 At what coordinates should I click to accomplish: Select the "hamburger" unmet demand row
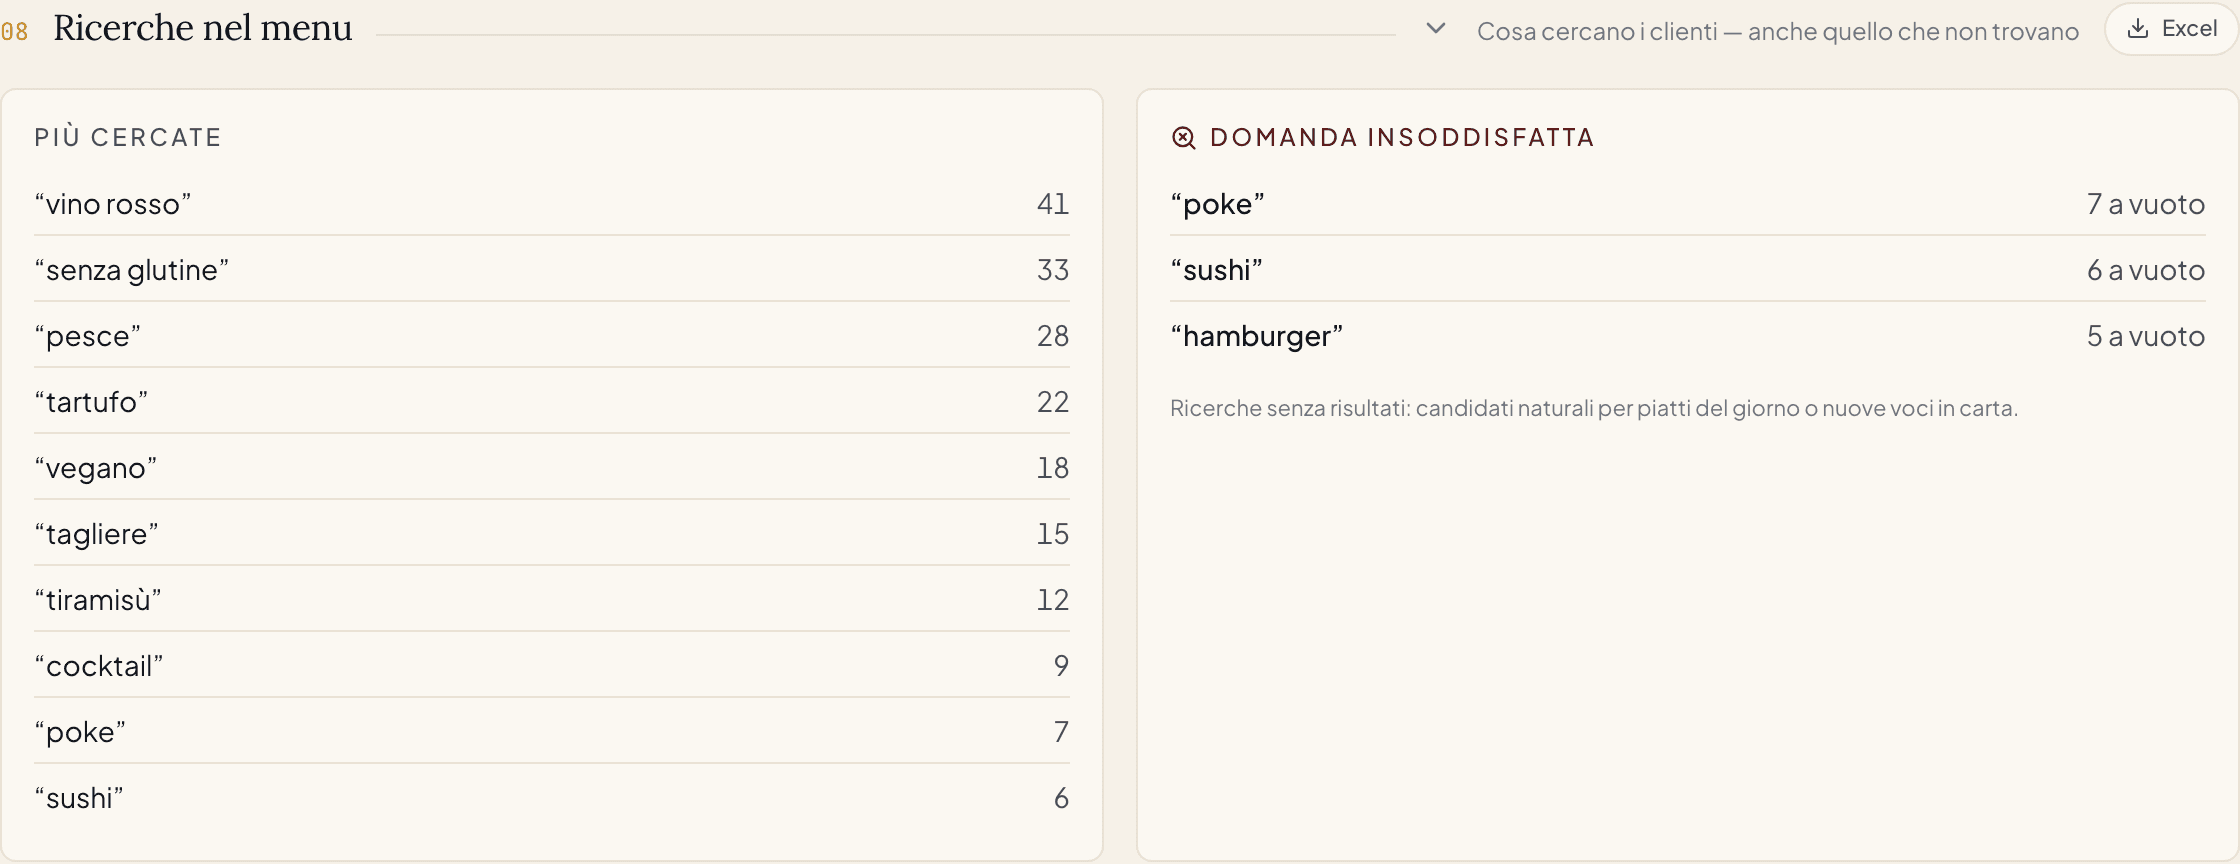[1688, 336]
